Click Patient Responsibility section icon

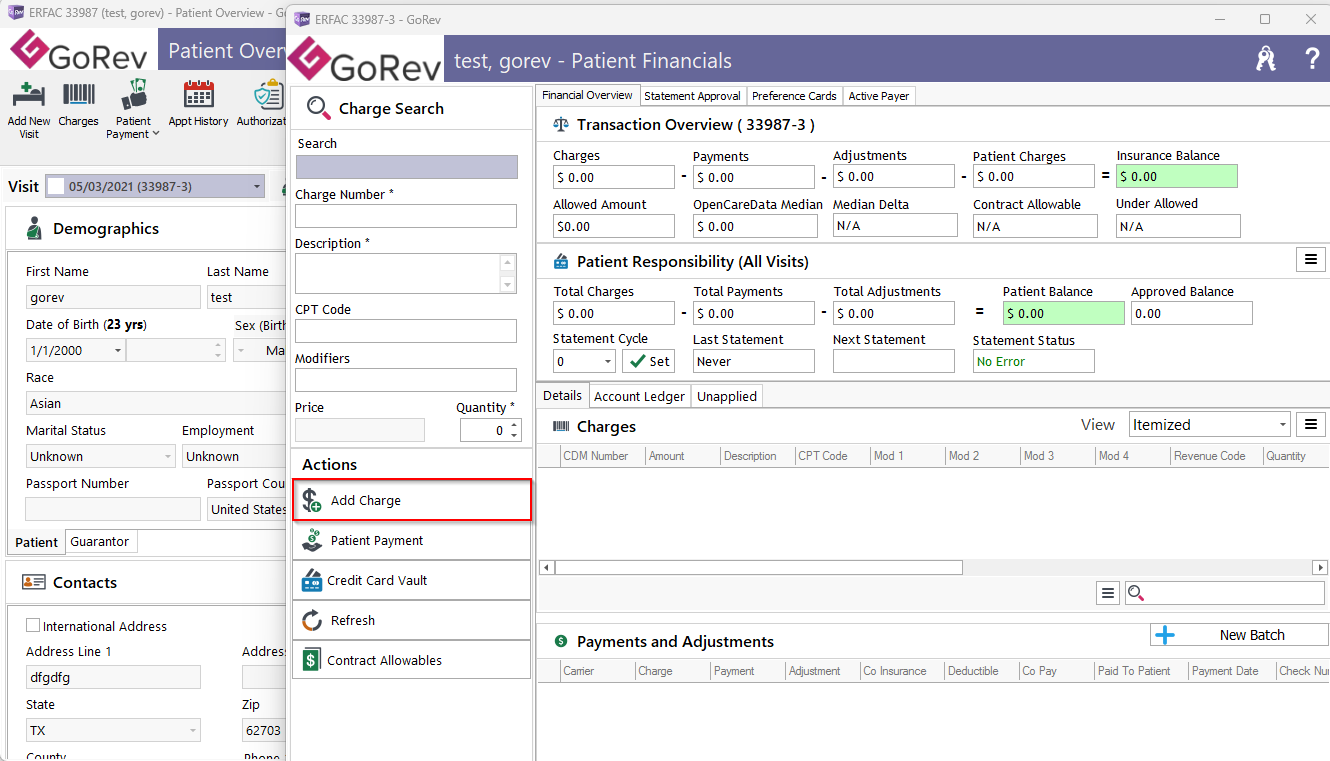[x=561, y=261]
